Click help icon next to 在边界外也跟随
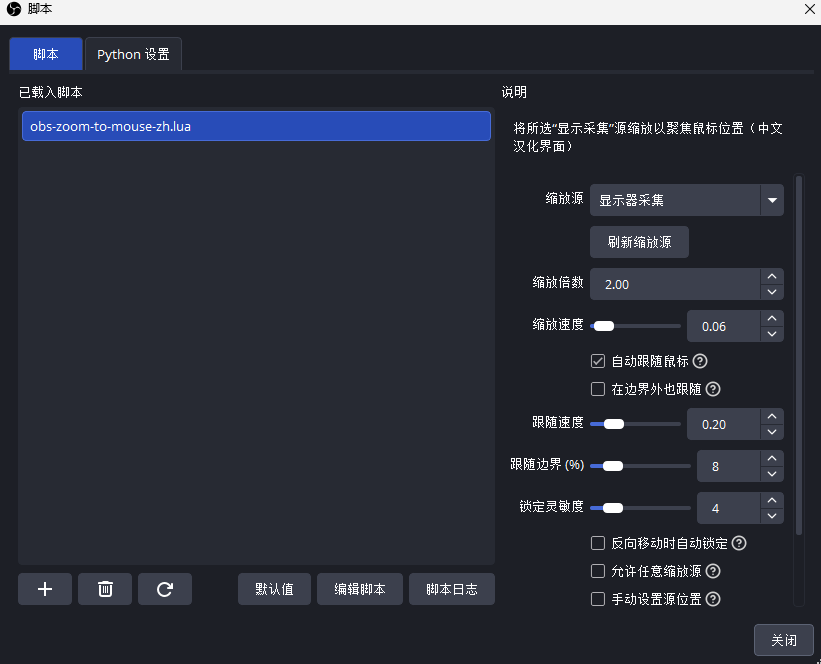 (713, 389)
